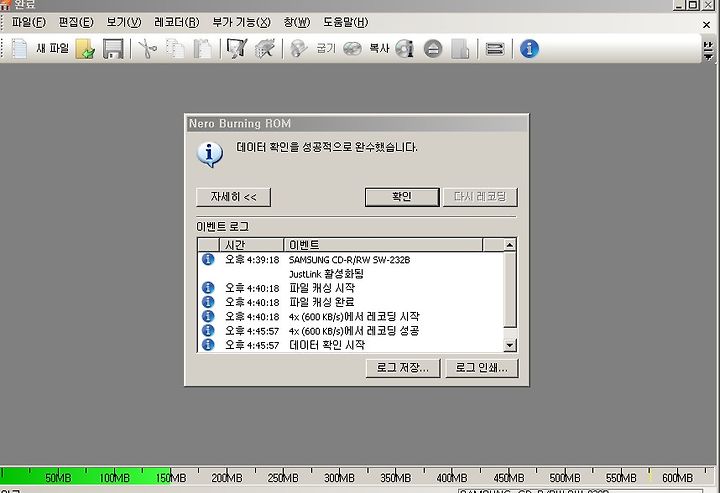Viewport: 720px width, 493px height.
Task: Click the info icon beside '파일 캐싱 시작'
Action: (x=208, y=288)
